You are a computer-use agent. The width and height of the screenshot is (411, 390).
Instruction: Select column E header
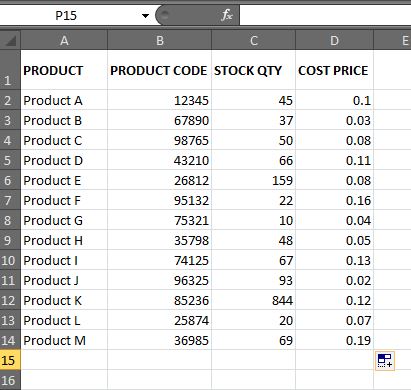(x=392, y=40)
